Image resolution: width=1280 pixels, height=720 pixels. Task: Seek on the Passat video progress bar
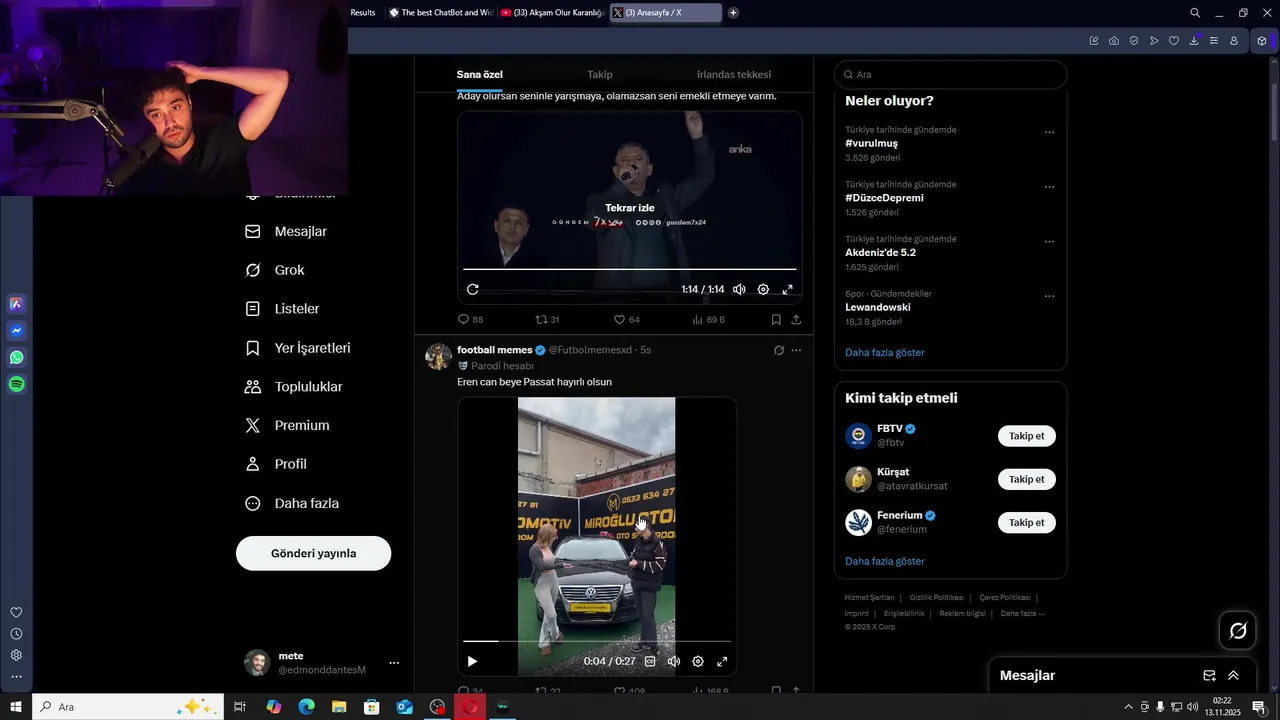pyautogui.click(x=597, y=641)
